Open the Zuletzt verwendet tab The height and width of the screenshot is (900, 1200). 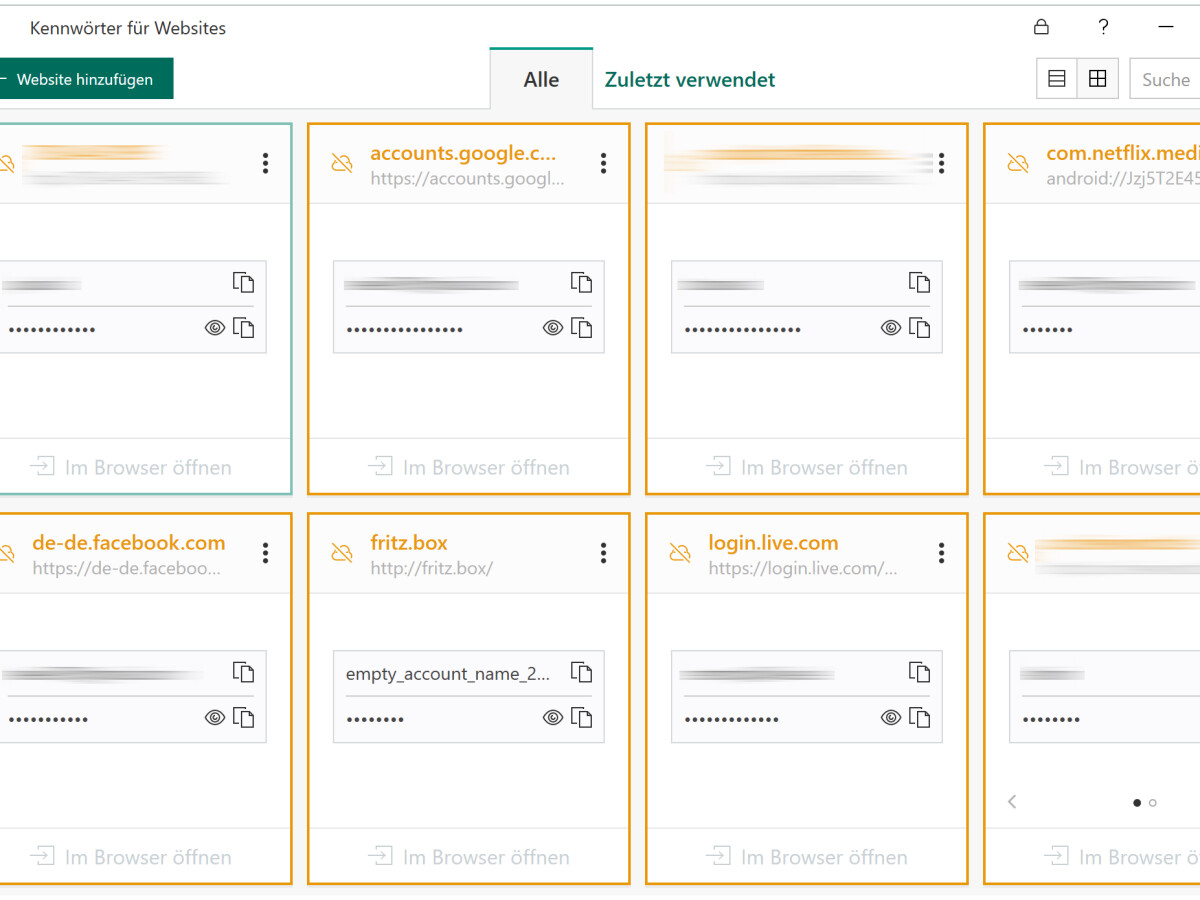coord(688,80)
